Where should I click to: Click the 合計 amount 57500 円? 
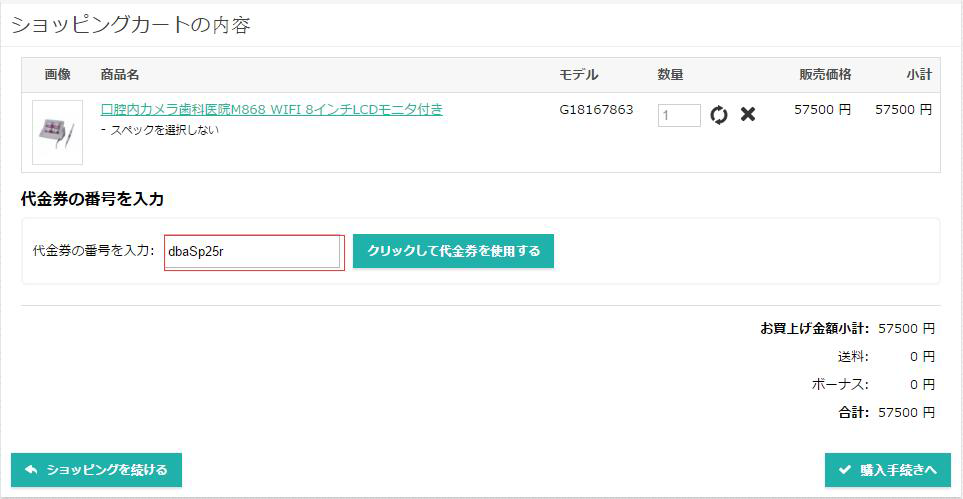(906, 412)
